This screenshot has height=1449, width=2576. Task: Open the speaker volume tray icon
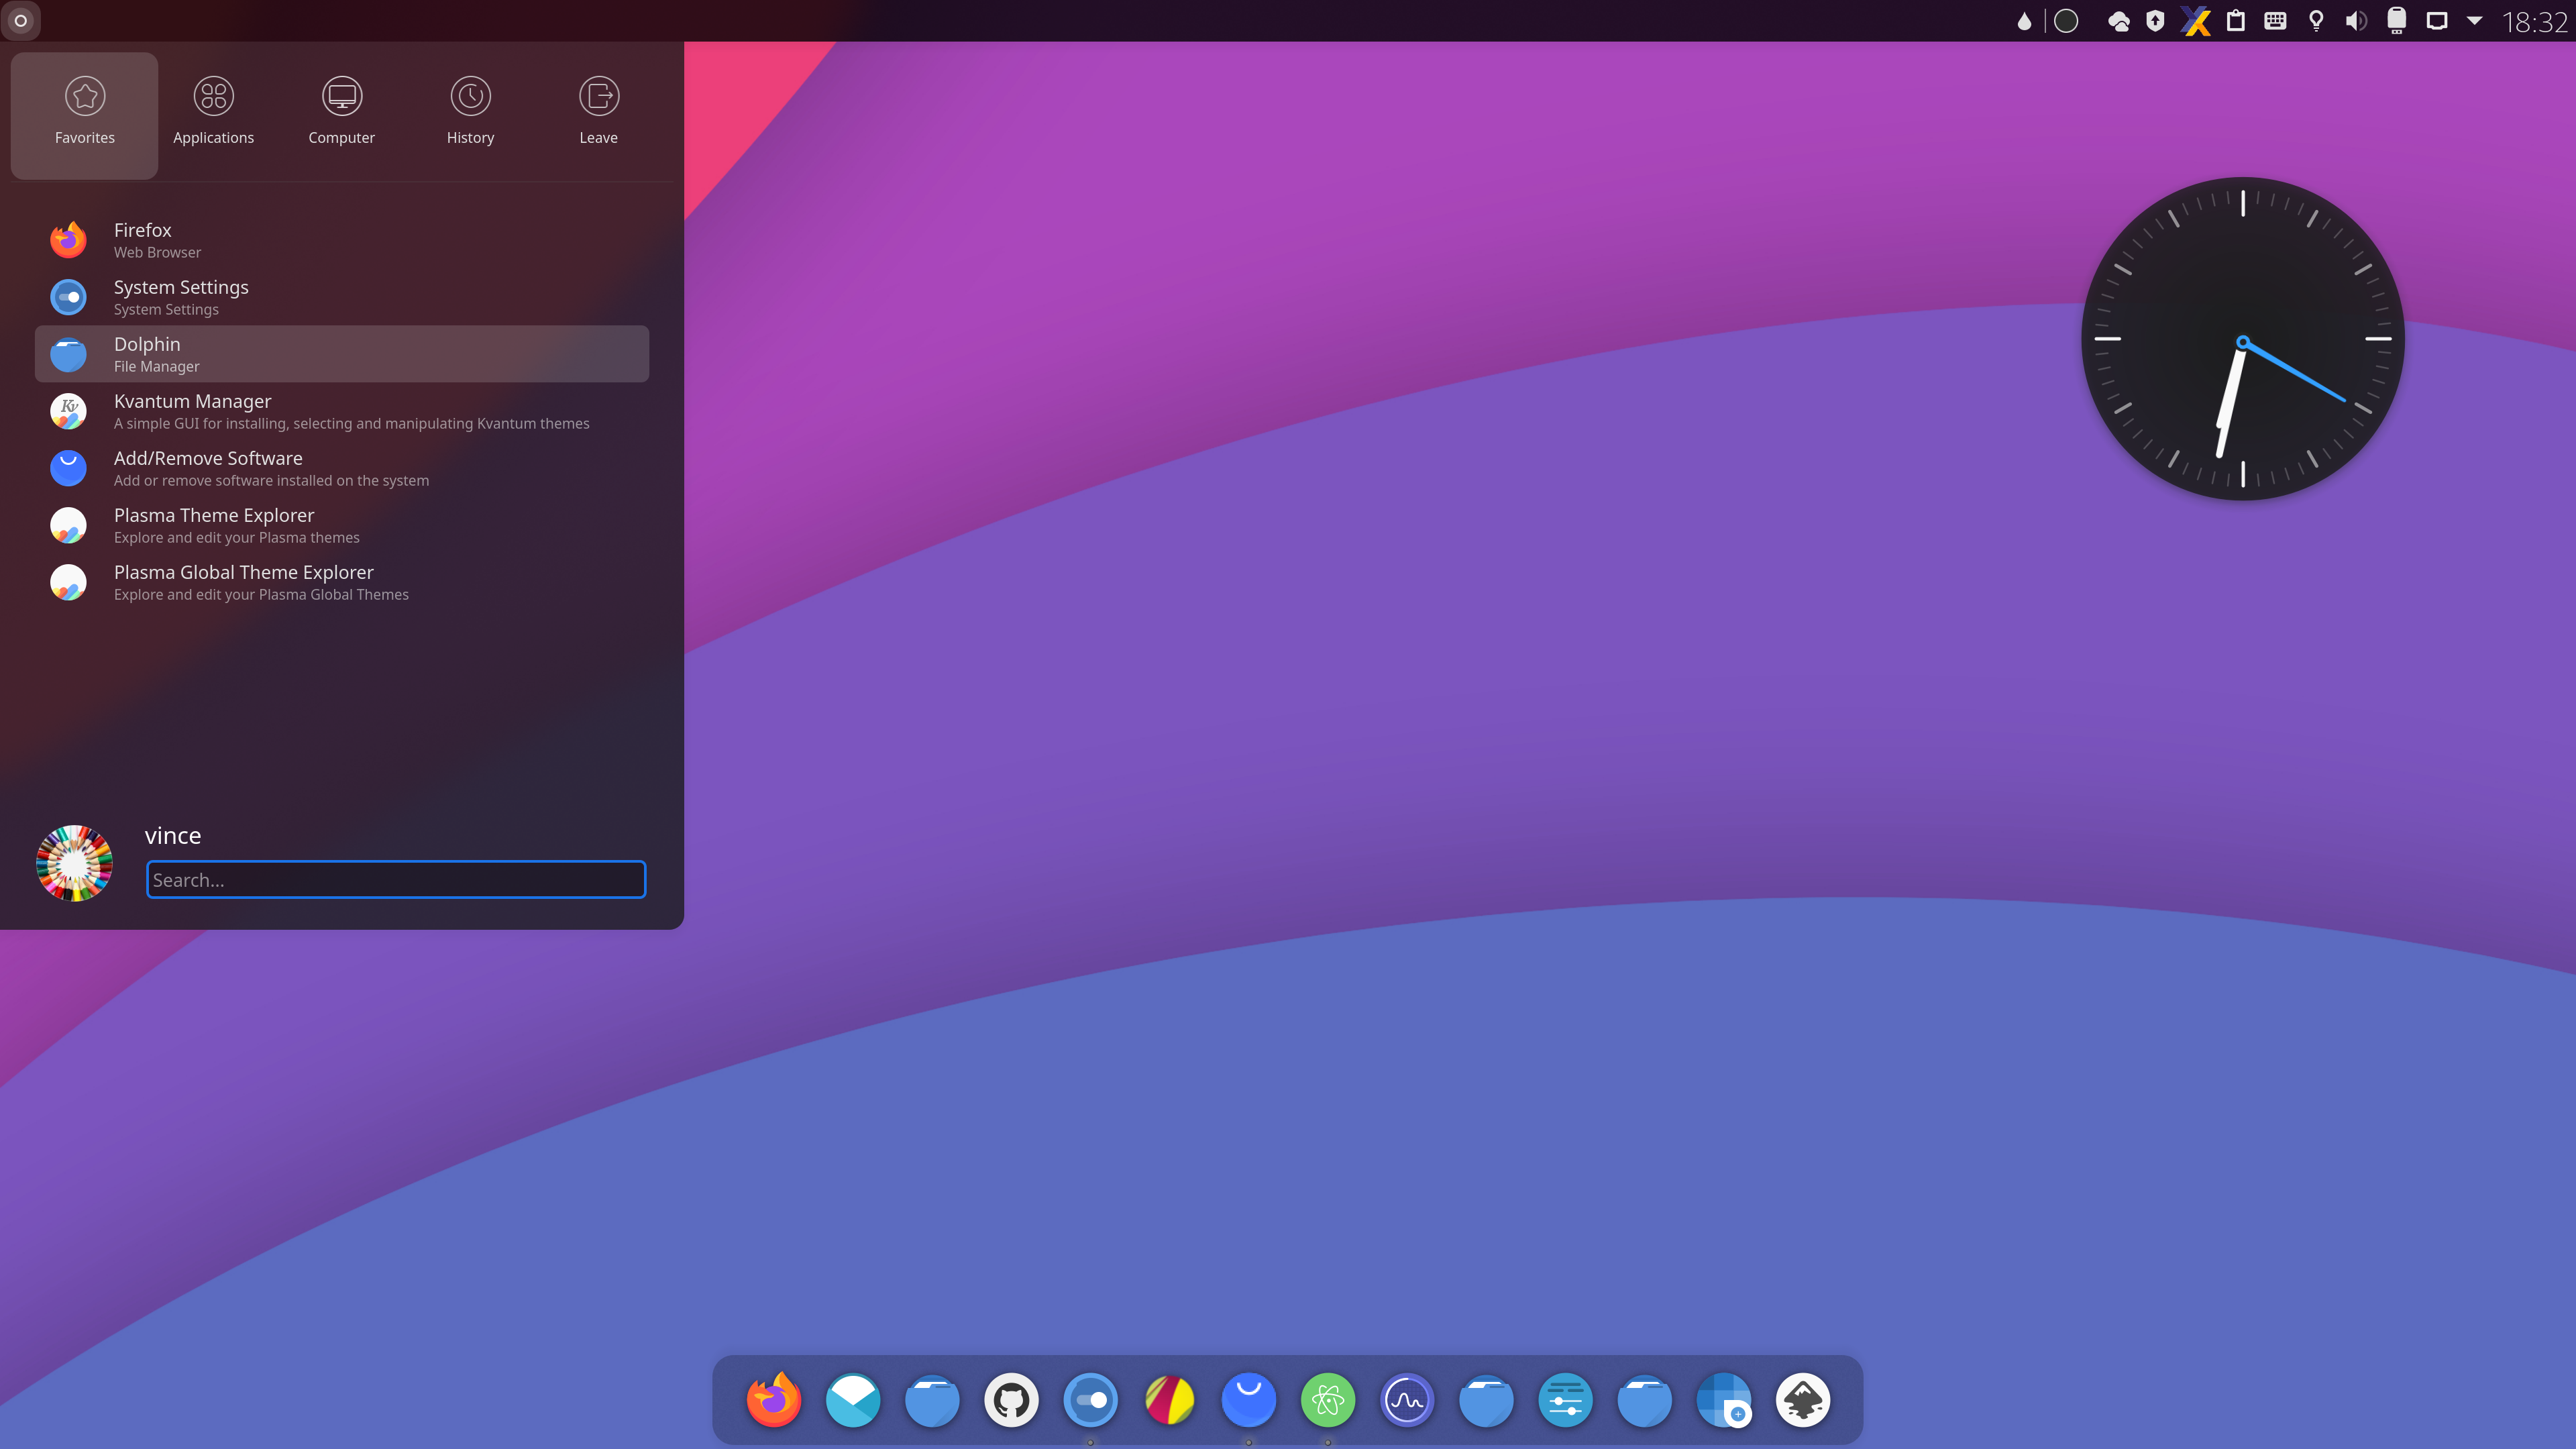click(x=2356, y=21)
